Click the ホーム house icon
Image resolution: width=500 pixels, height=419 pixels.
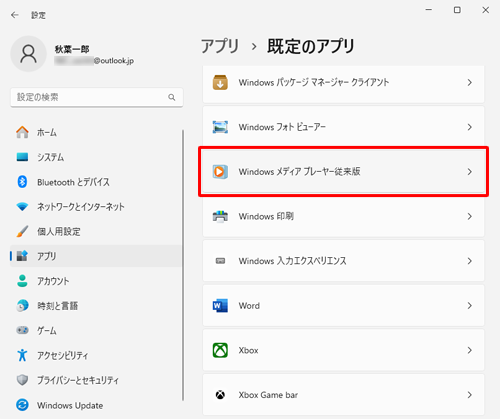22,132
